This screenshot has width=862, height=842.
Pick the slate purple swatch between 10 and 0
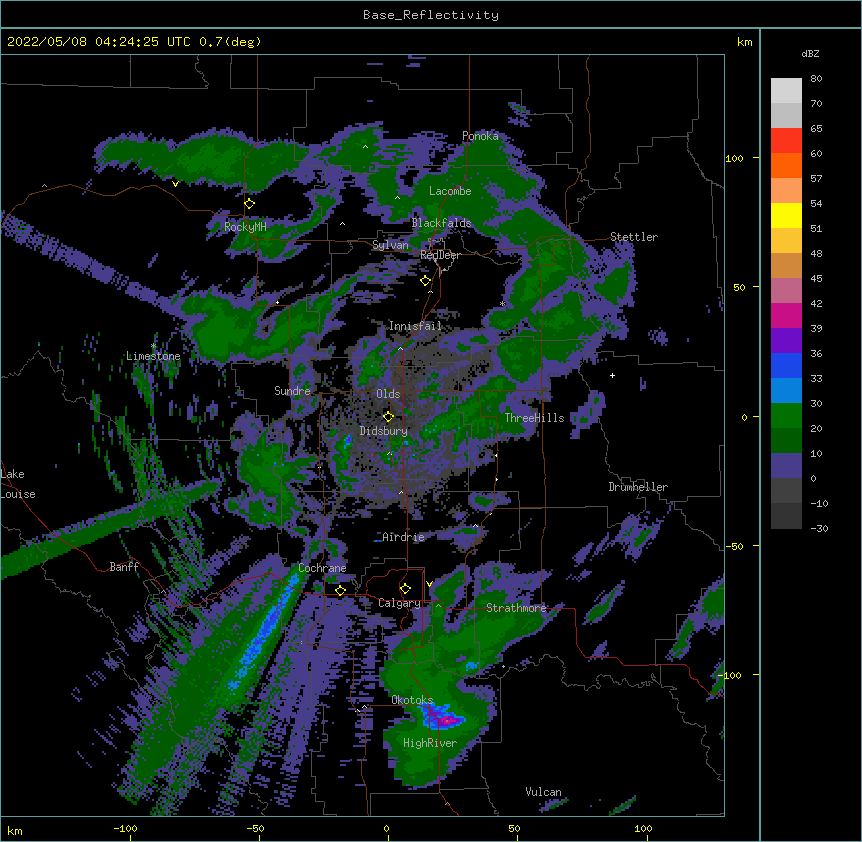[x=786, y=466]
